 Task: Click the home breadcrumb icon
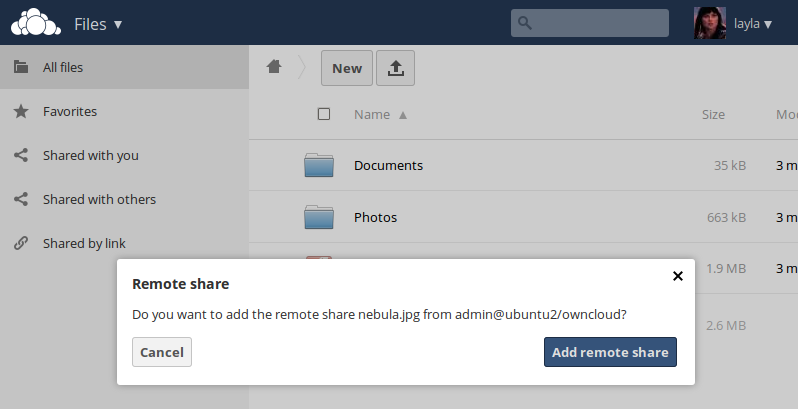tap(274, 67)
